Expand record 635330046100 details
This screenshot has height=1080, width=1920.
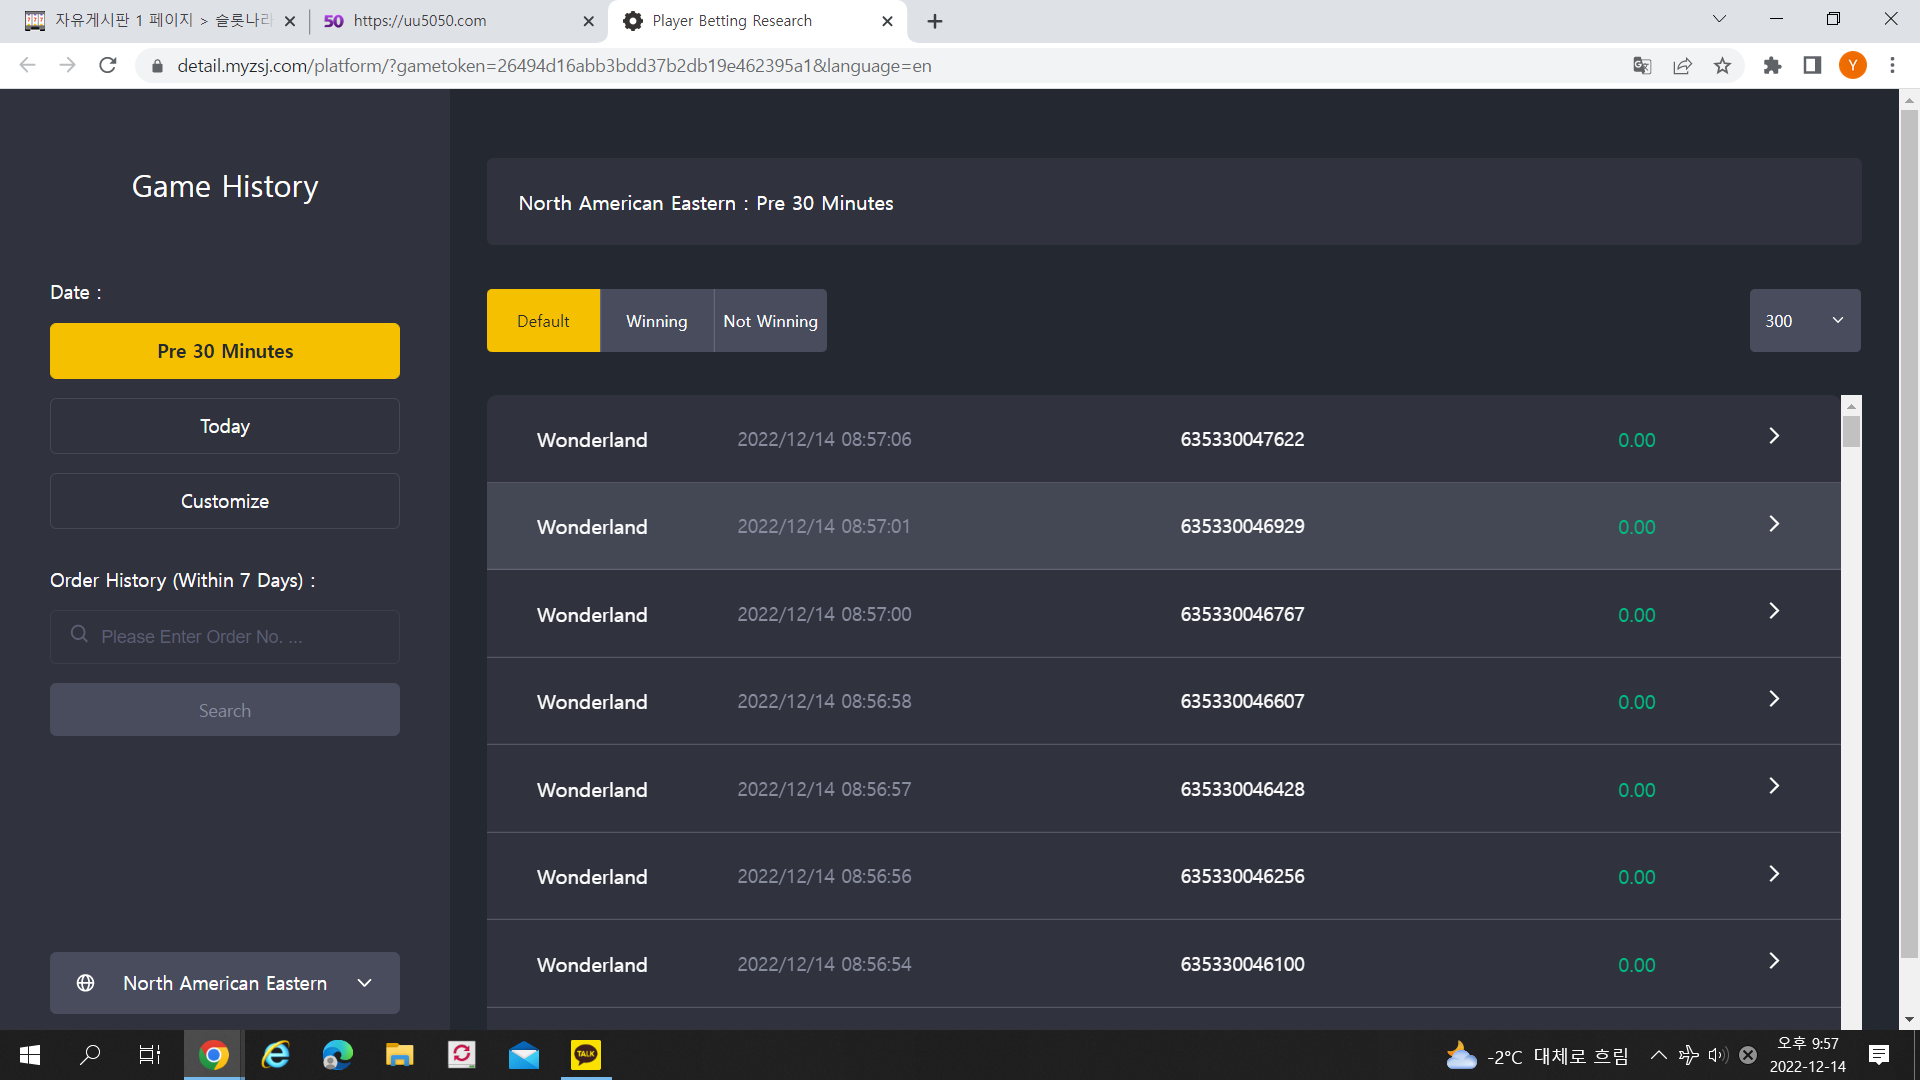tap(1774, 961)
